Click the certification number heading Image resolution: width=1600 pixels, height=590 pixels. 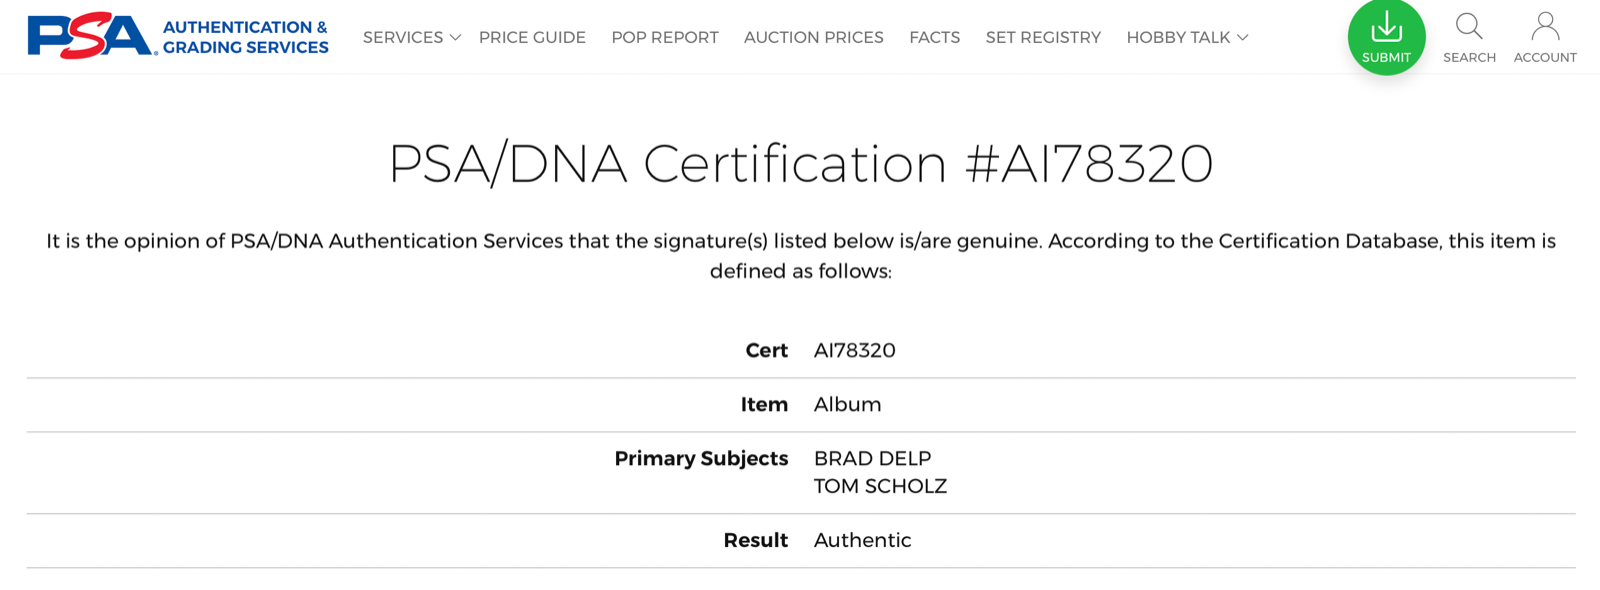[800, 163]
